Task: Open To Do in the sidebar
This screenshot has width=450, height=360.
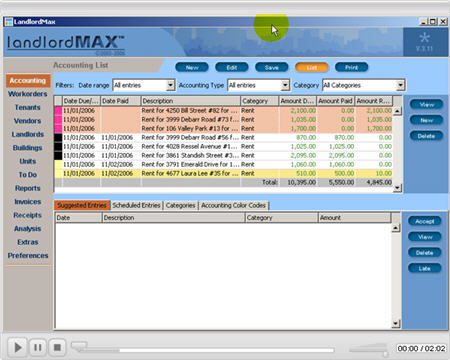Action: pyautogui.click(x=28, y=175)
